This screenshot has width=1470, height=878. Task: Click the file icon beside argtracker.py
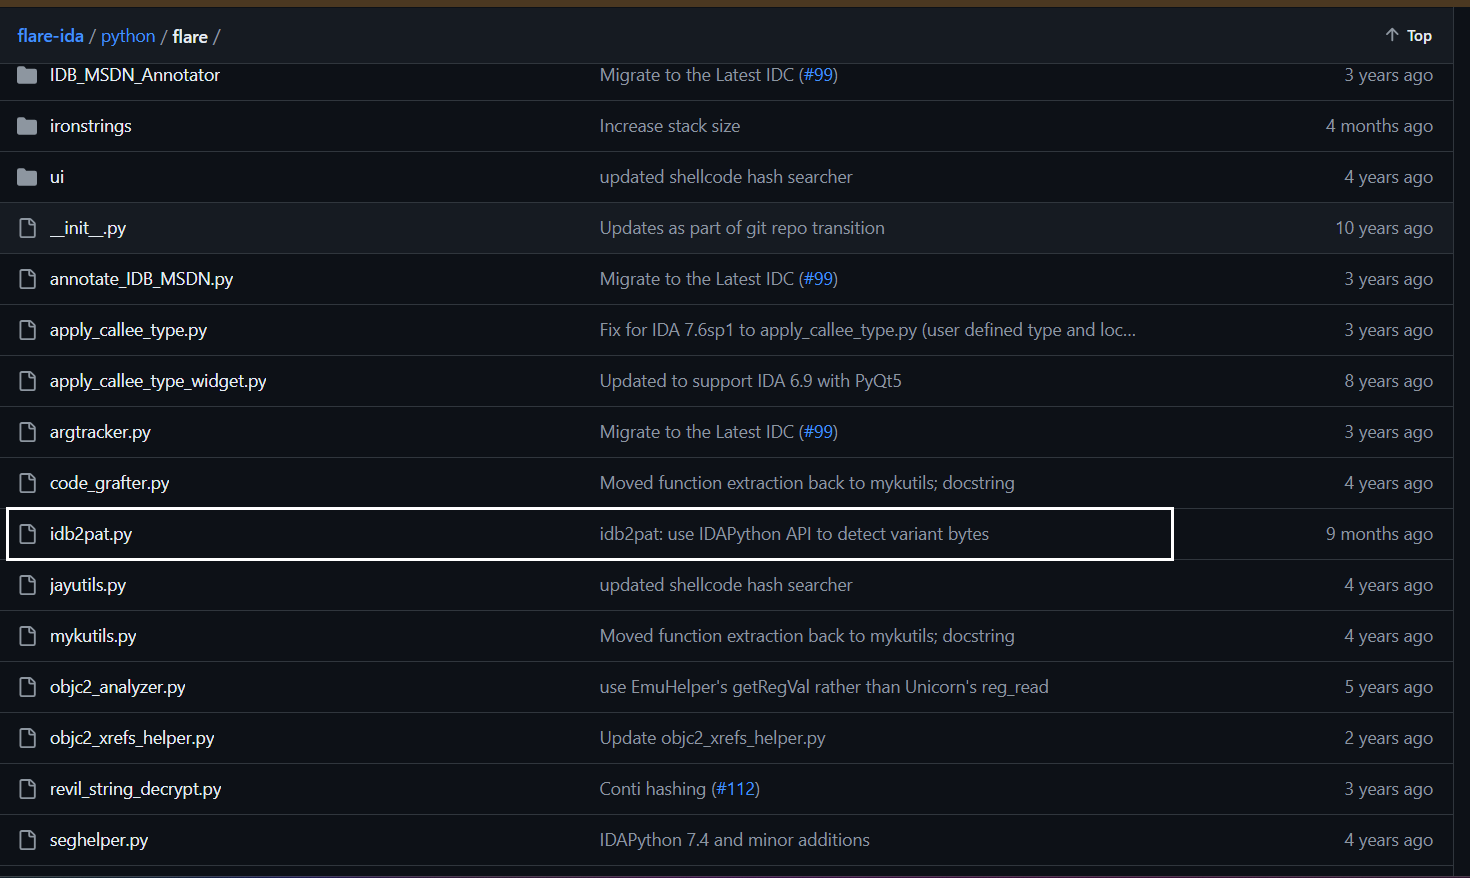(28, 432)
